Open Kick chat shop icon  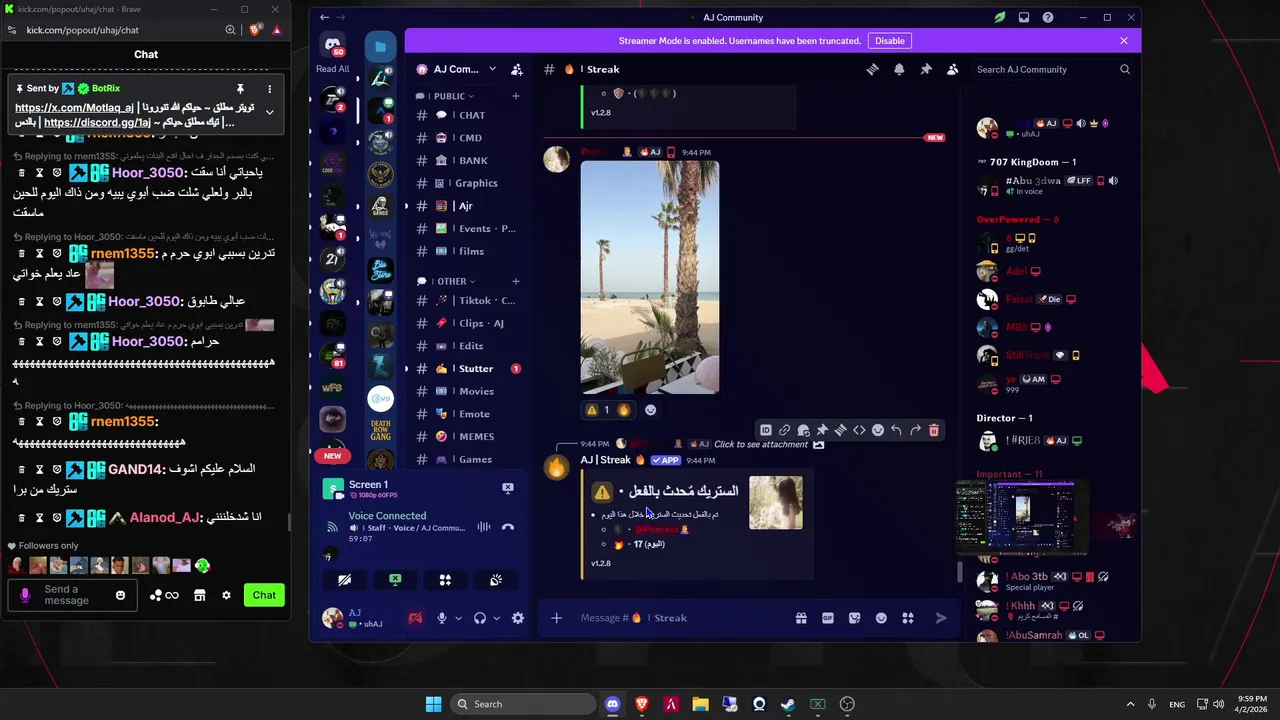point(199,595)
